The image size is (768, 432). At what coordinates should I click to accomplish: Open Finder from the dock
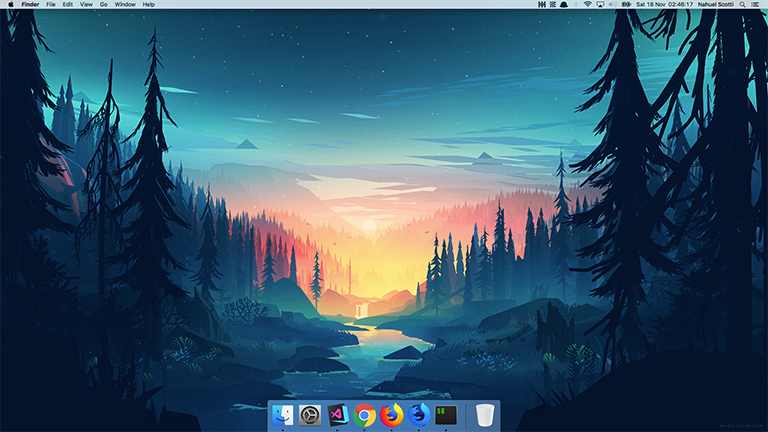(283, 415)
